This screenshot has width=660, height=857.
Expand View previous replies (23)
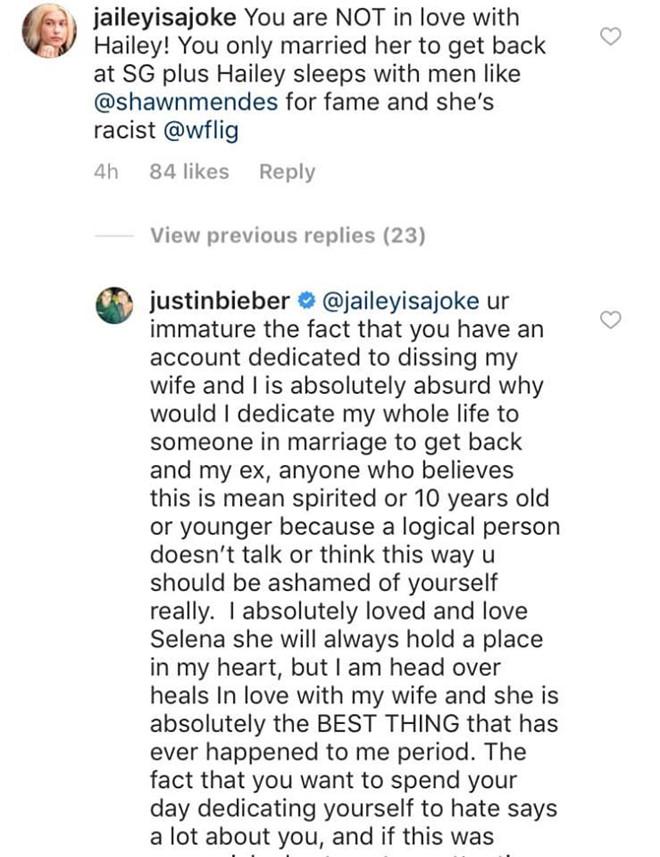(288, 236)
